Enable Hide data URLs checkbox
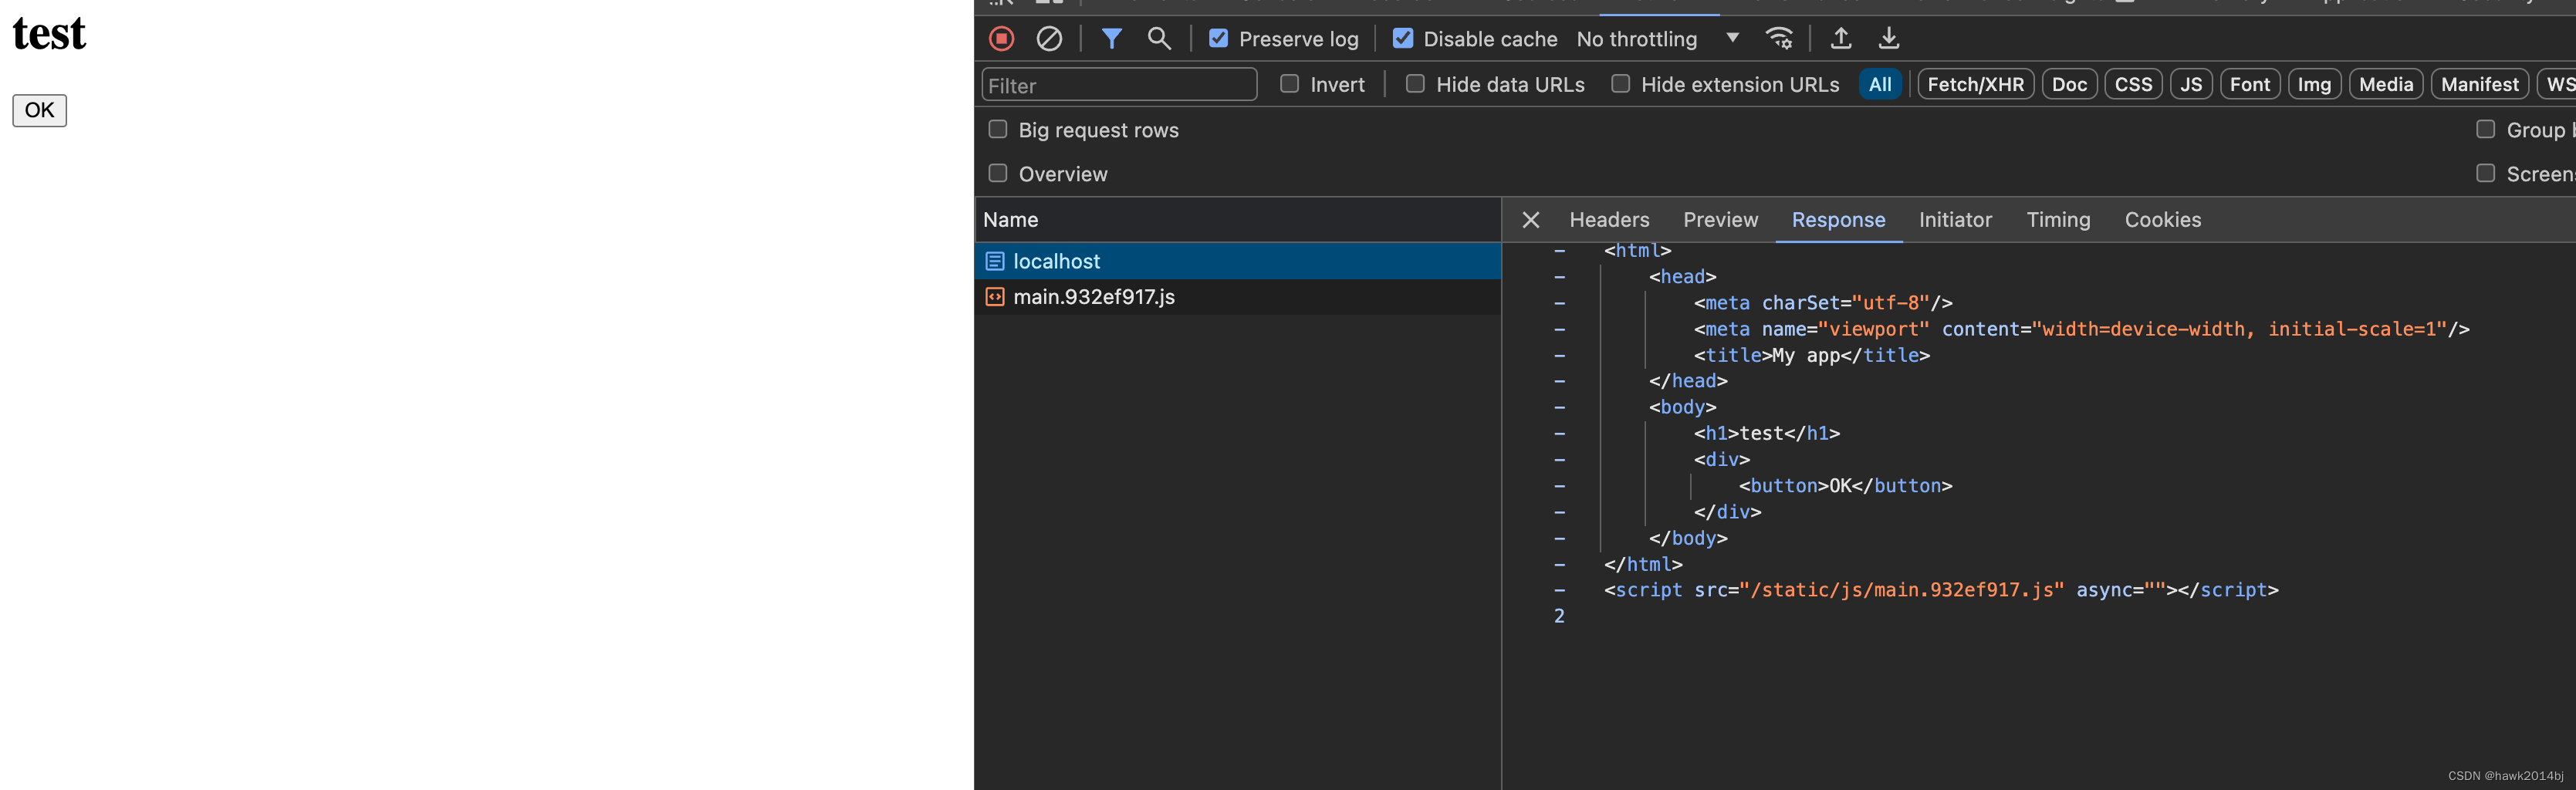The height and width of the screenshot is (790, 2576). click(x=1415, y=84)
